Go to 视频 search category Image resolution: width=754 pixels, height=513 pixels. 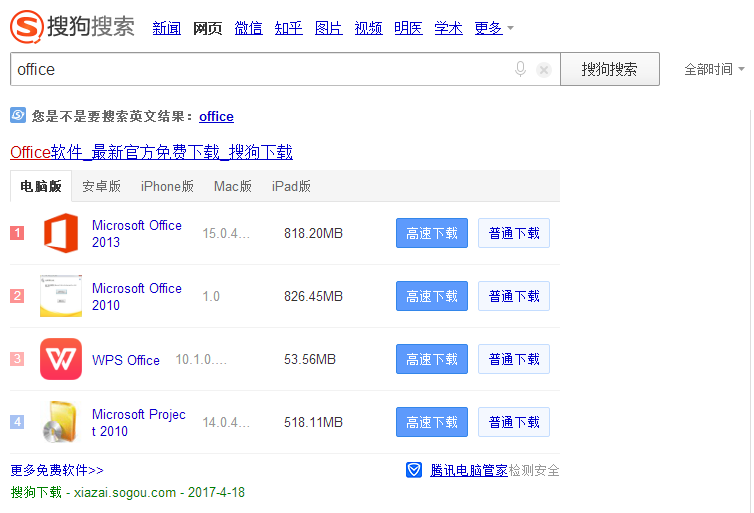tap(368, 28)
